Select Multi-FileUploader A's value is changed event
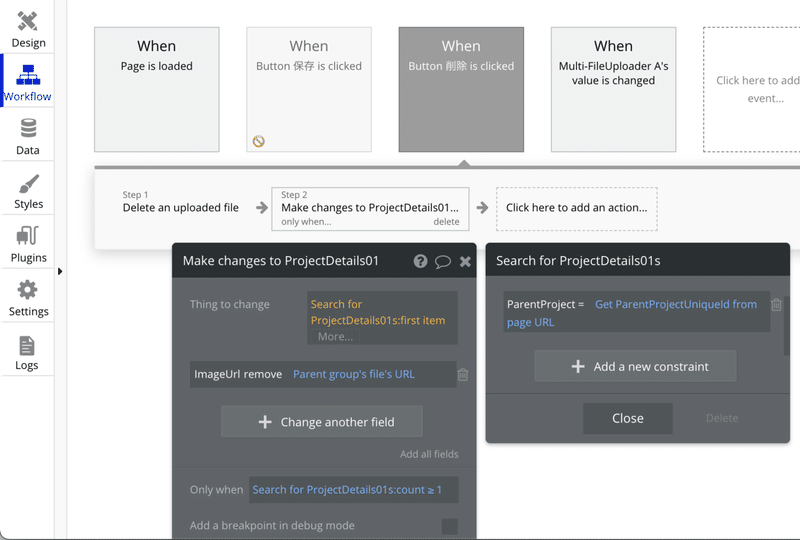 pyautogui.click(x=613, y=89)
